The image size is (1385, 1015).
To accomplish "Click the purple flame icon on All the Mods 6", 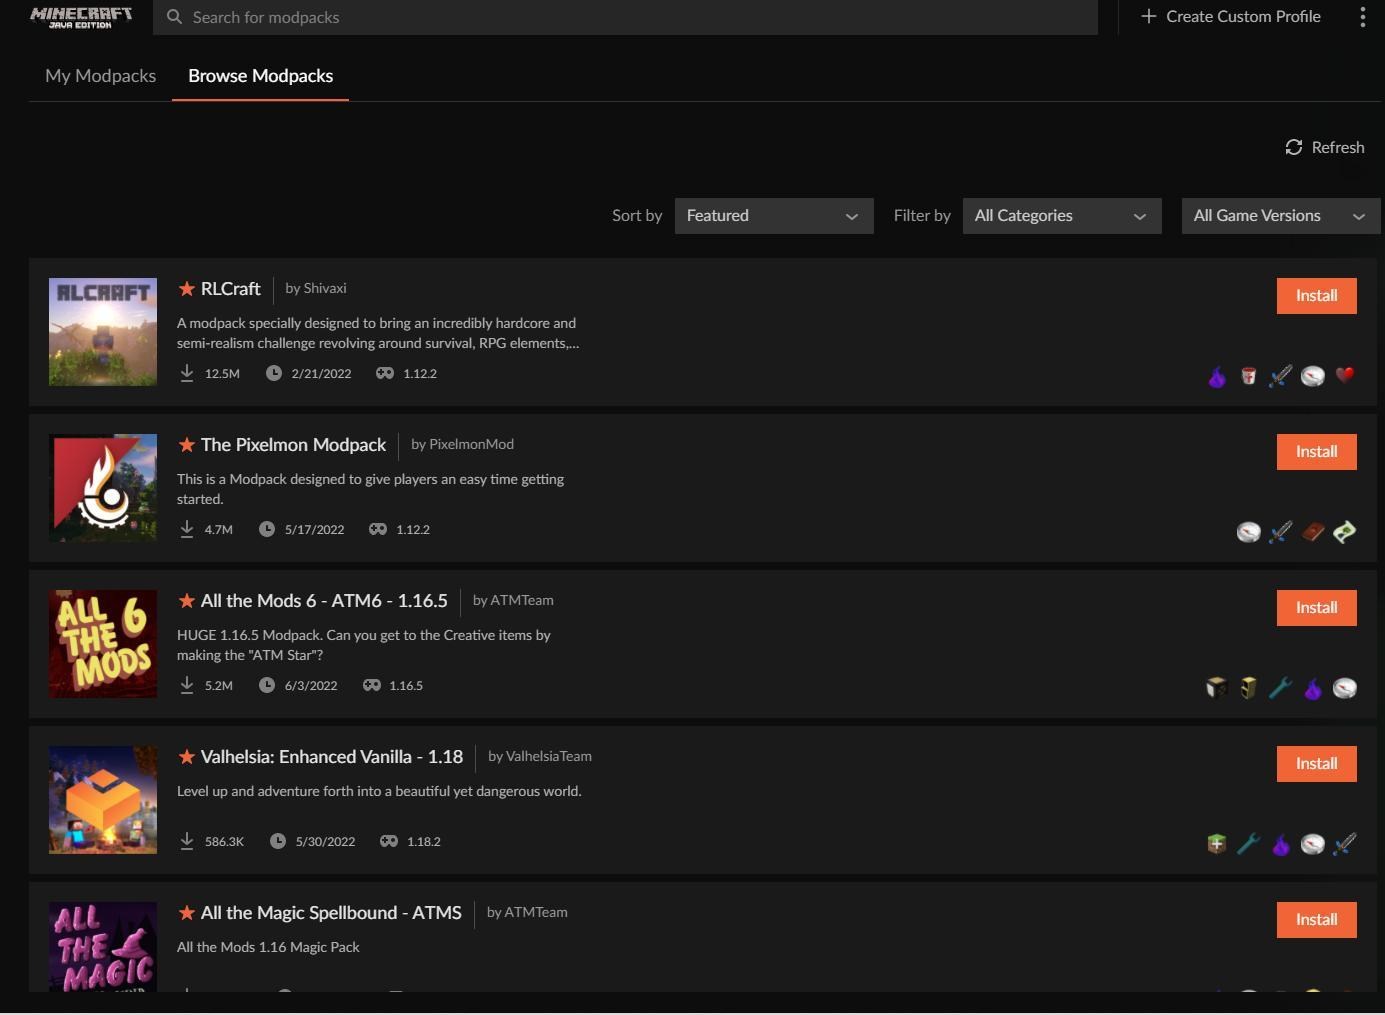I will click(1312, 688).
